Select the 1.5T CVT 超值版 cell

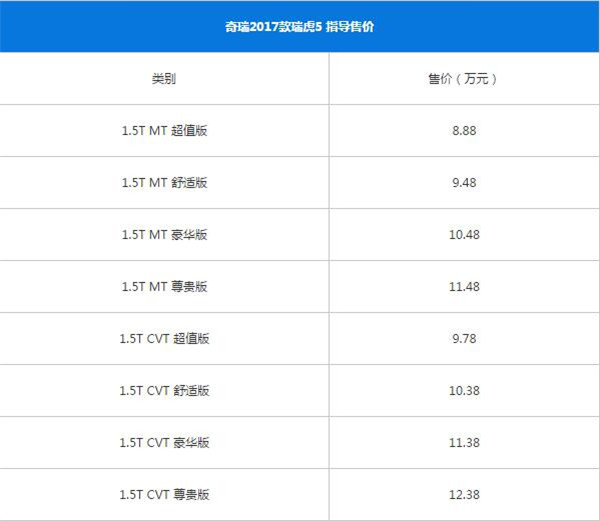coord(165,339)
